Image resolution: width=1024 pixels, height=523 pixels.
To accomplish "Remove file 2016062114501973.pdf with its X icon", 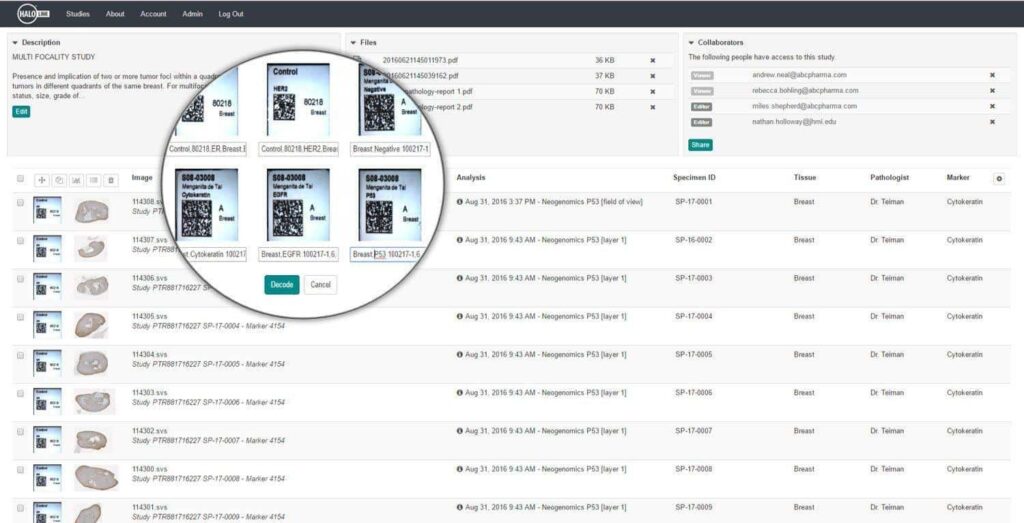I will [653, 60].
